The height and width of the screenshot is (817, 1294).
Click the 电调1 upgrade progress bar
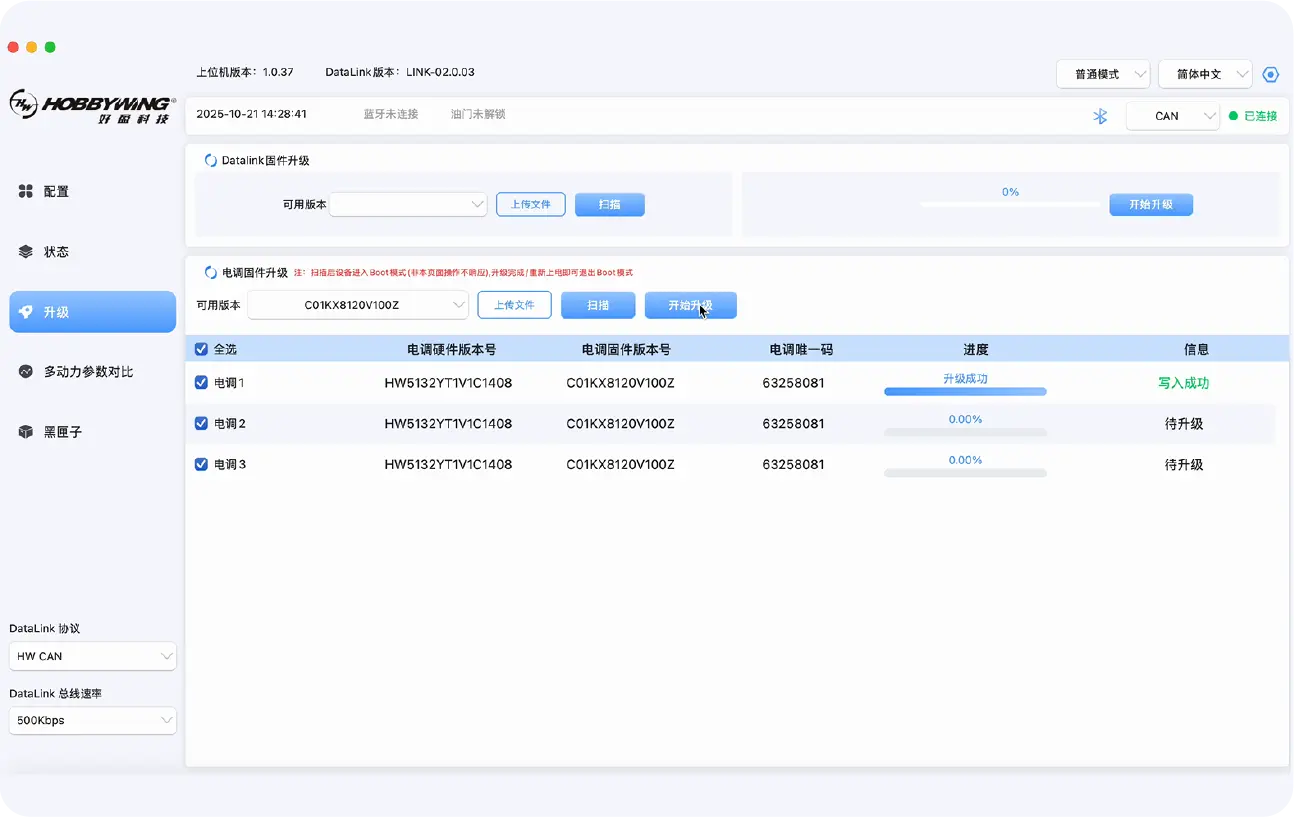tap(965, 392)
